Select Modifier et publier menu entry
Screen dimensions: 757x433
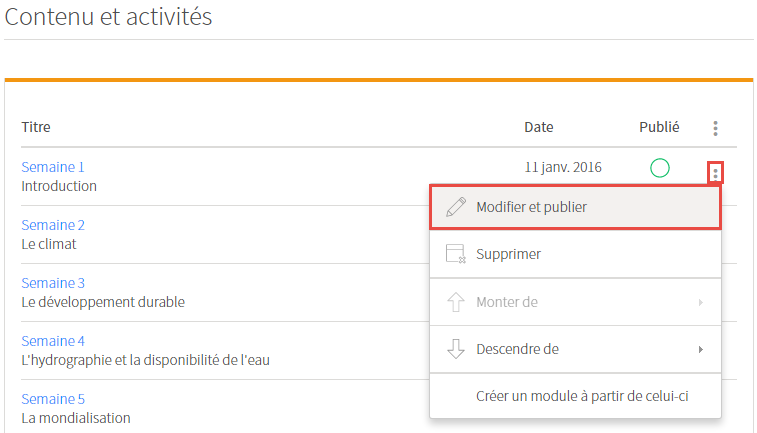point(575,207)
